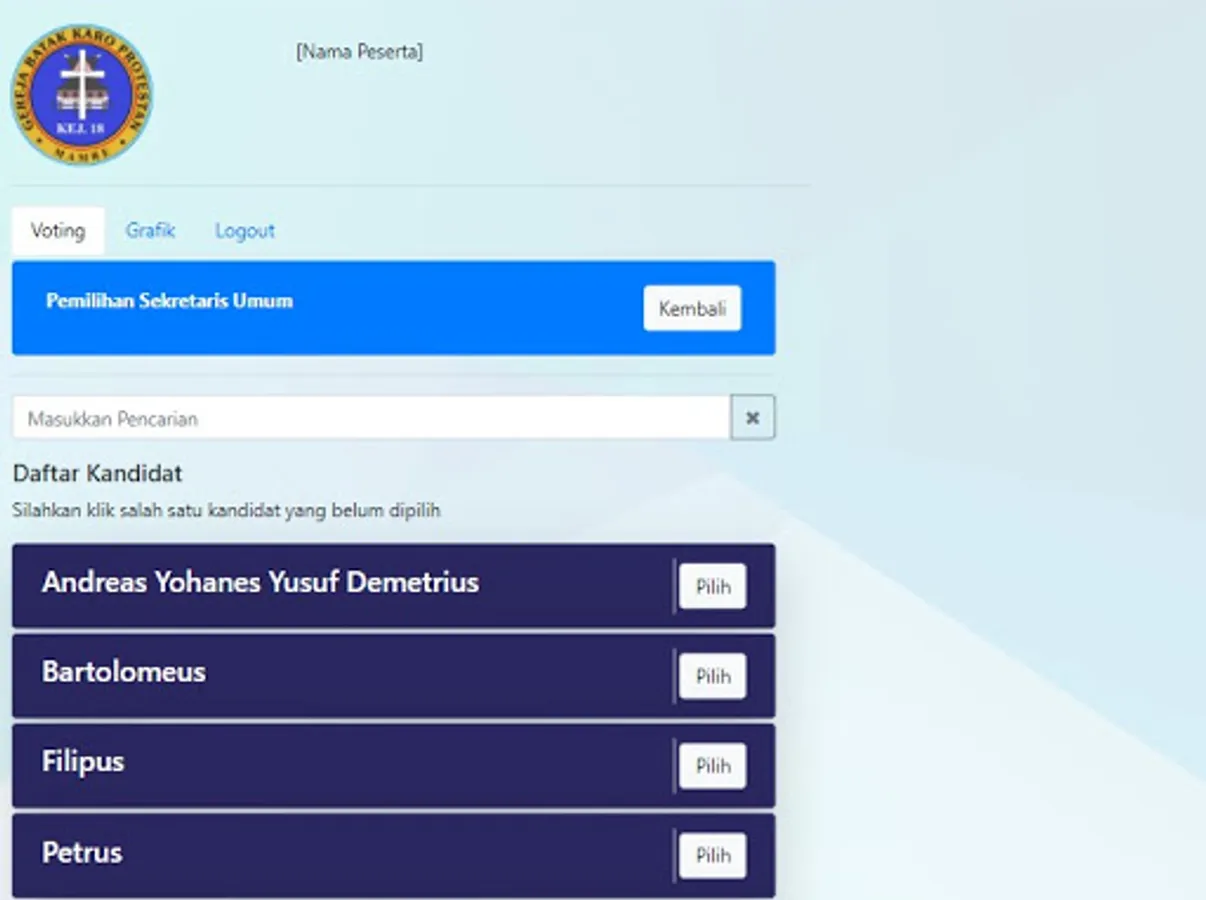Click the Petrus candidate name
This screenshot has width=1206, height=900.
pos(82,852)
